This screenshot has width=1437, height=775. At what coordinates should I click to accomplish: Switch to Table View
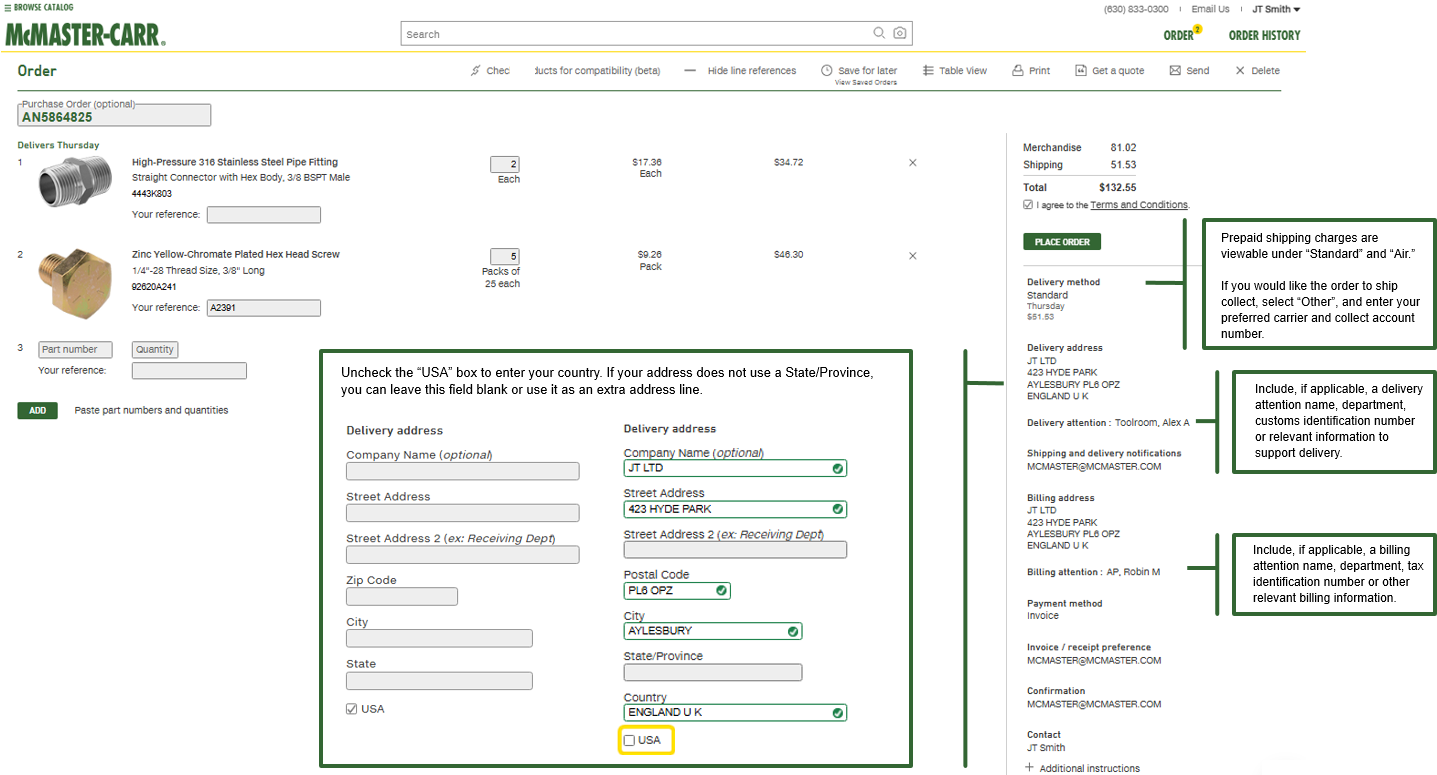(x=954, y=71)
